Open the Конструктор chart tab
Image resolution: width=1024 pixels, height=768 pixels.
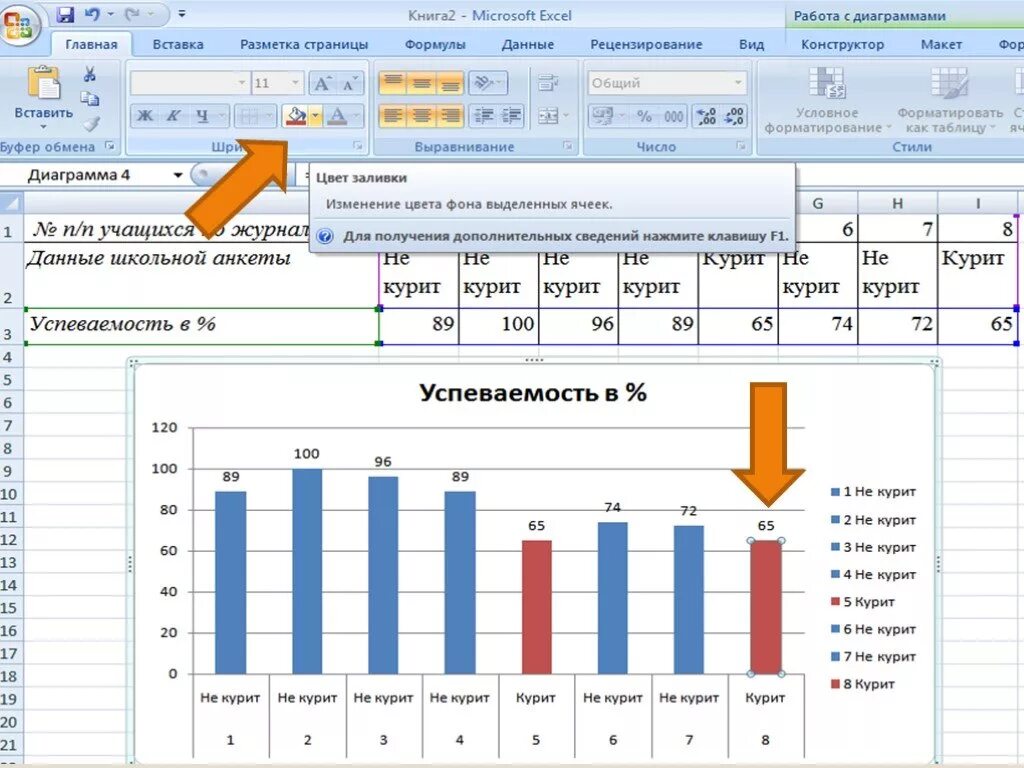[842, 44]
